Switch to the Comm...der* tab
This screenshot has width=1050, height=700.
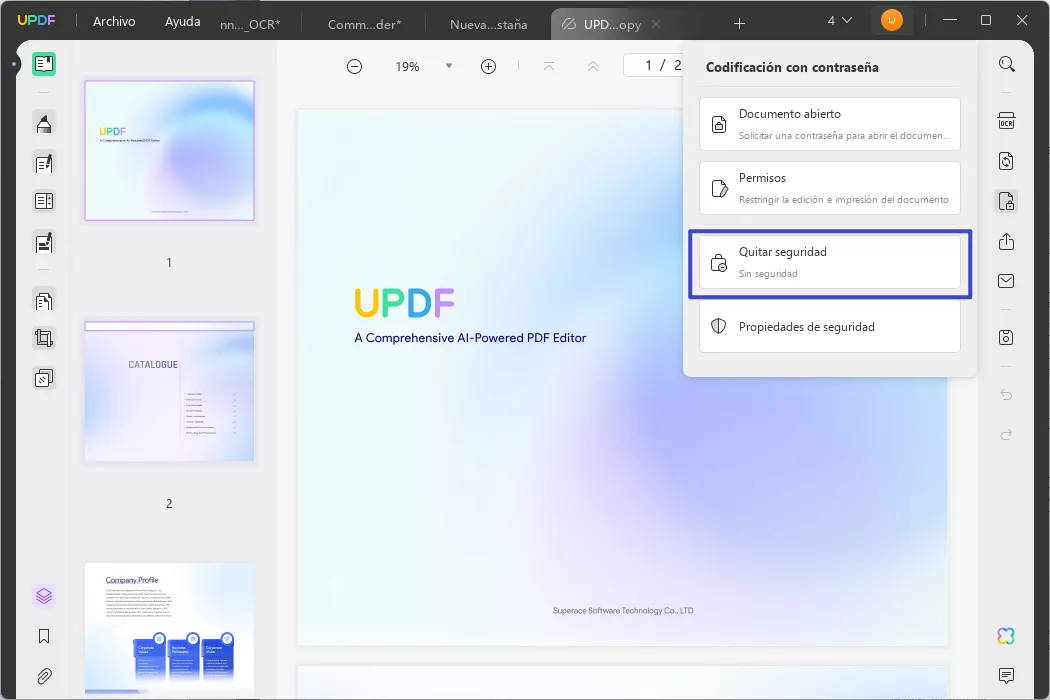pyautogui.click(x=364, y=25)
